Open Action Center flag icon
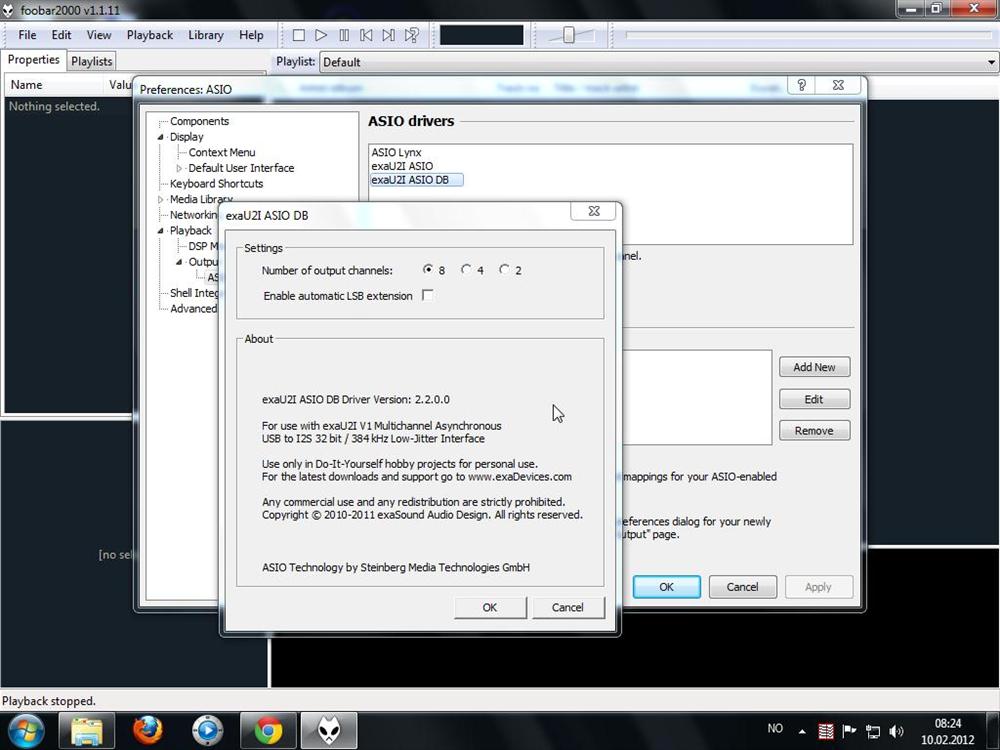Screen dimensions: 1000x750 pos(849,731)
